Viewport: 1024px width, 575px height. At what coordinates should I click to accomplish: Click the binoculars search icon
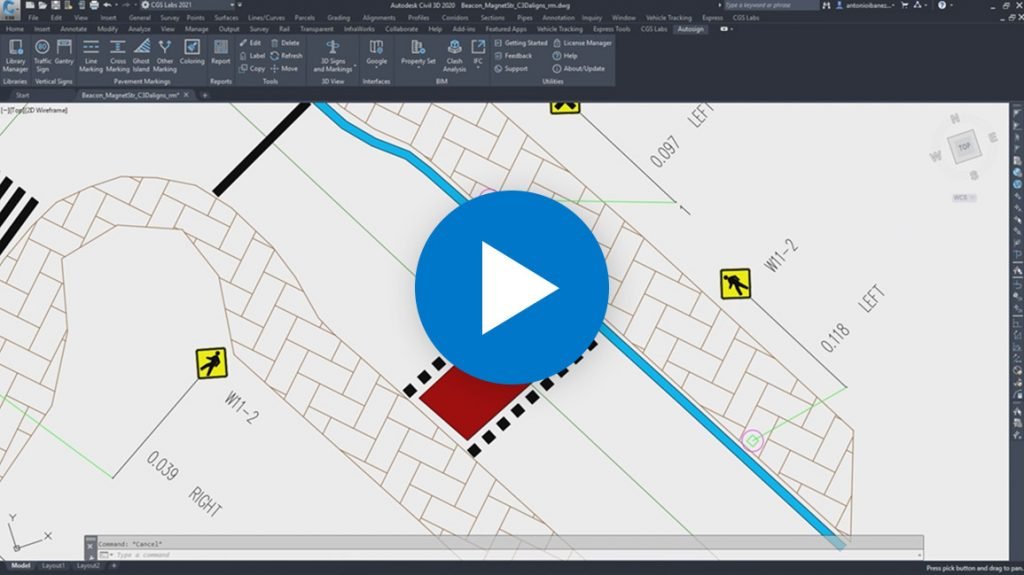(826, 5)
